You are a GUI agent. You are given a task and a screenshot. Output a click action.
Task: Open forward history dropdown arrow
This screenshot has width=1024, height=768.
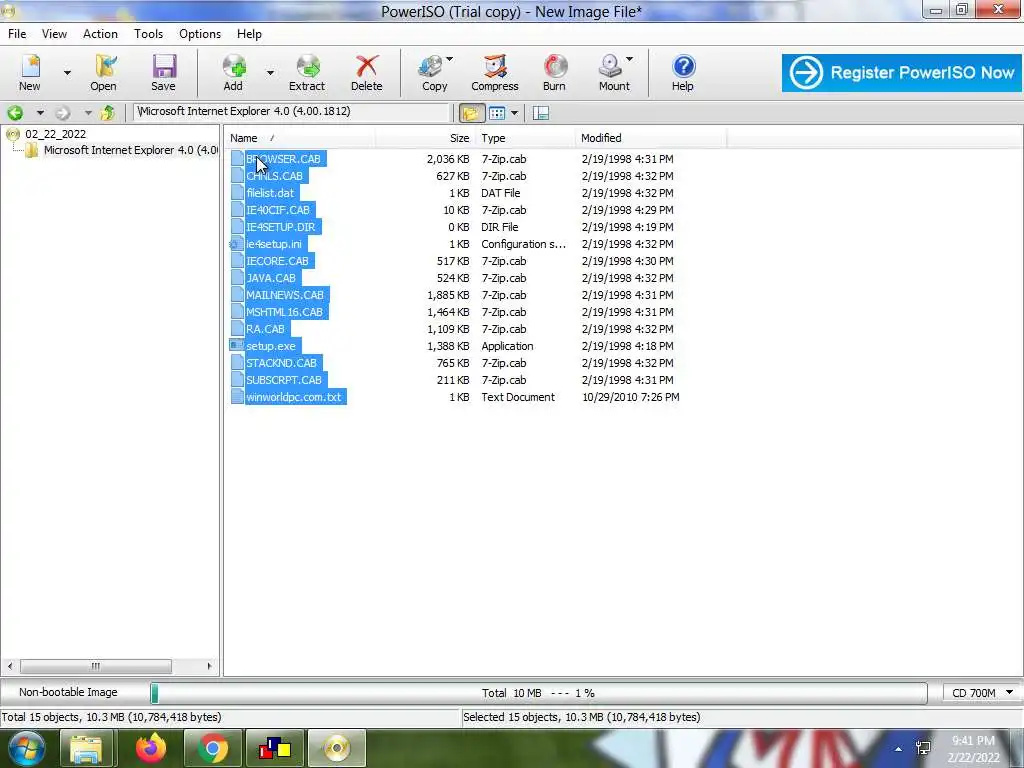(88, 113)
